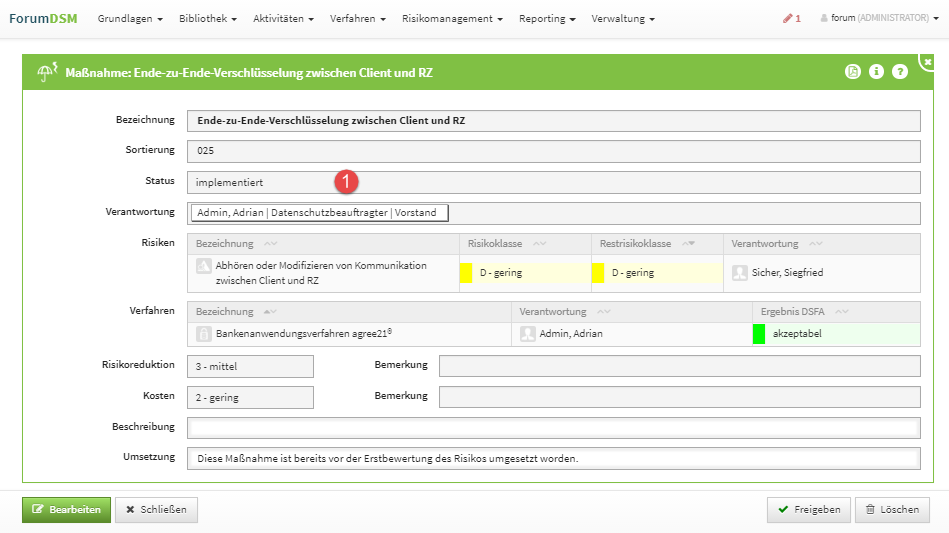Sort procedures by the Ergebnis DSFA column
The image size is (949, 533).
pyautogui.click(x=842, y=312)
